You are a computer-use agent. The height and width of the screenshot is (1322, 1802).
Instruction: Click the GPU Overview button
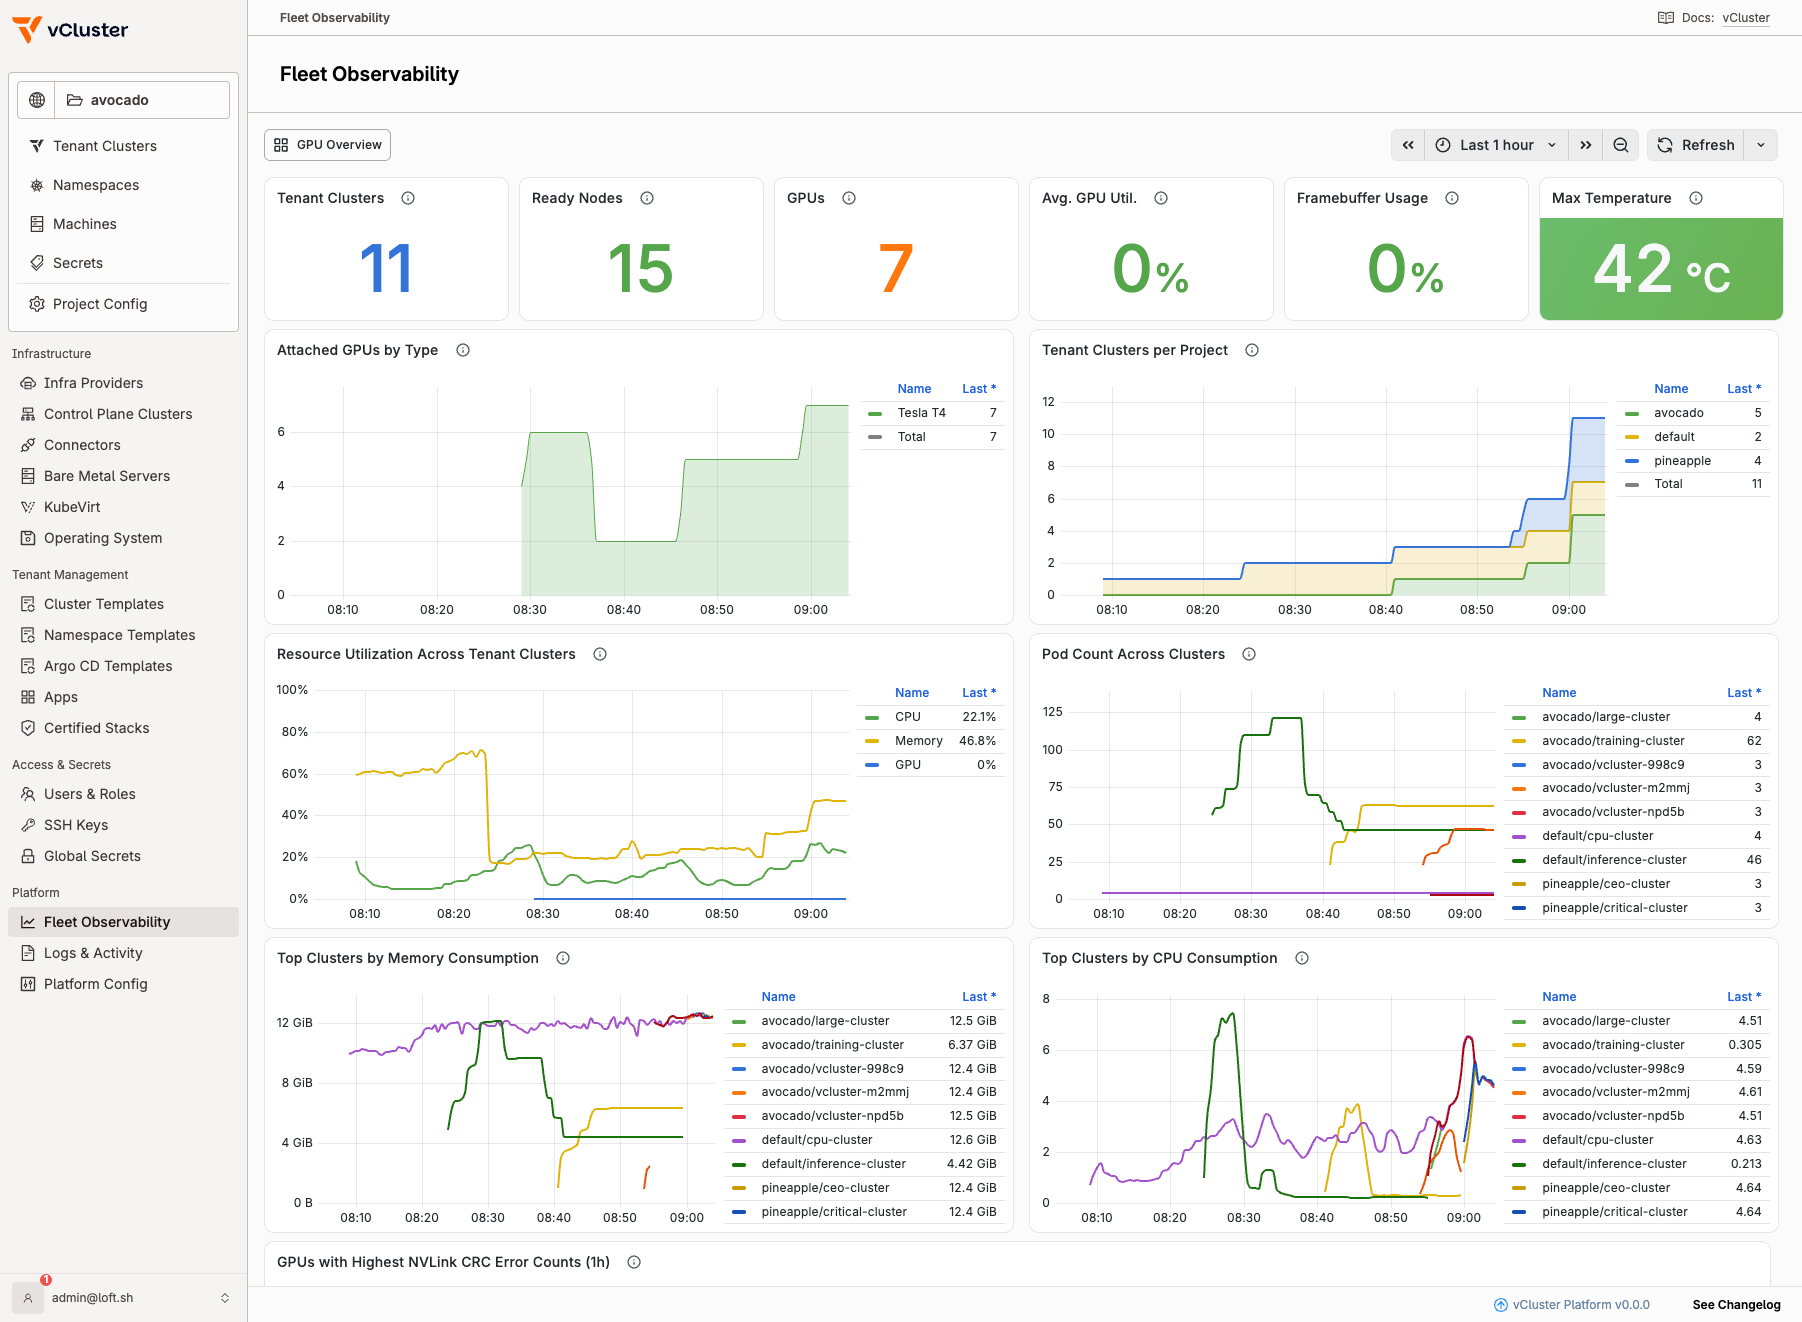pos(327,145)
